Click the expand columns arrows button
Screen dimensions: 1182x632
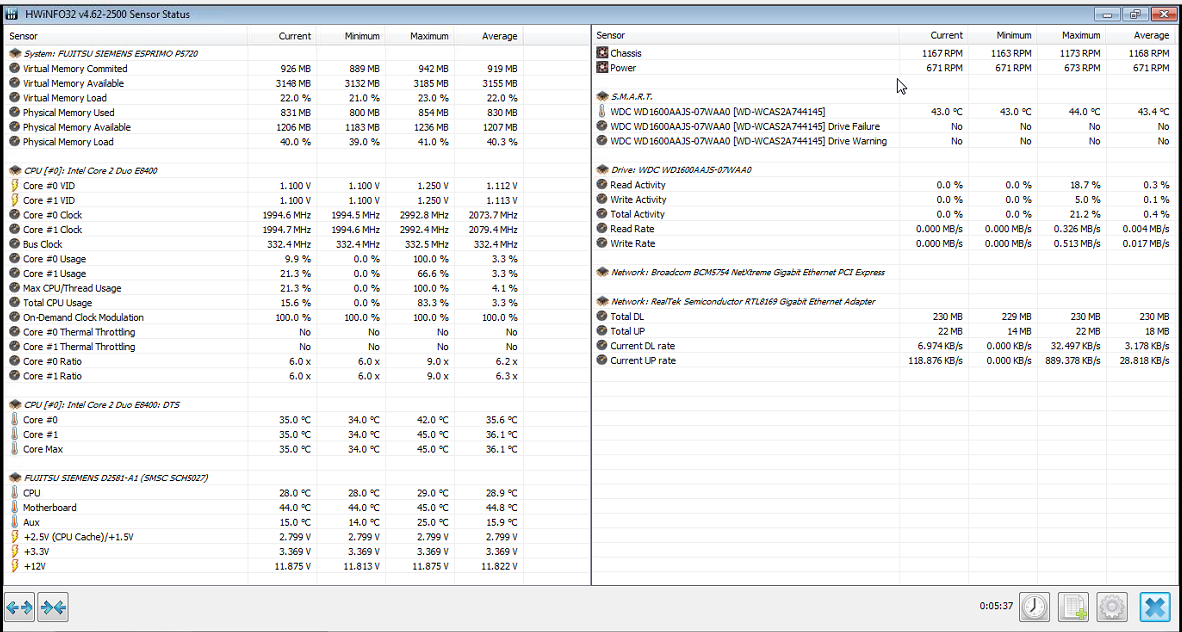coord(20,606)
